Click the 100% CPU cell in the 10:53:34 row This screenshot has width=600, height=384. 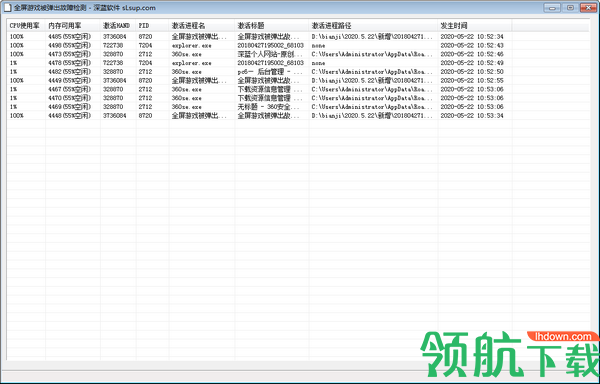coord(16,116)
